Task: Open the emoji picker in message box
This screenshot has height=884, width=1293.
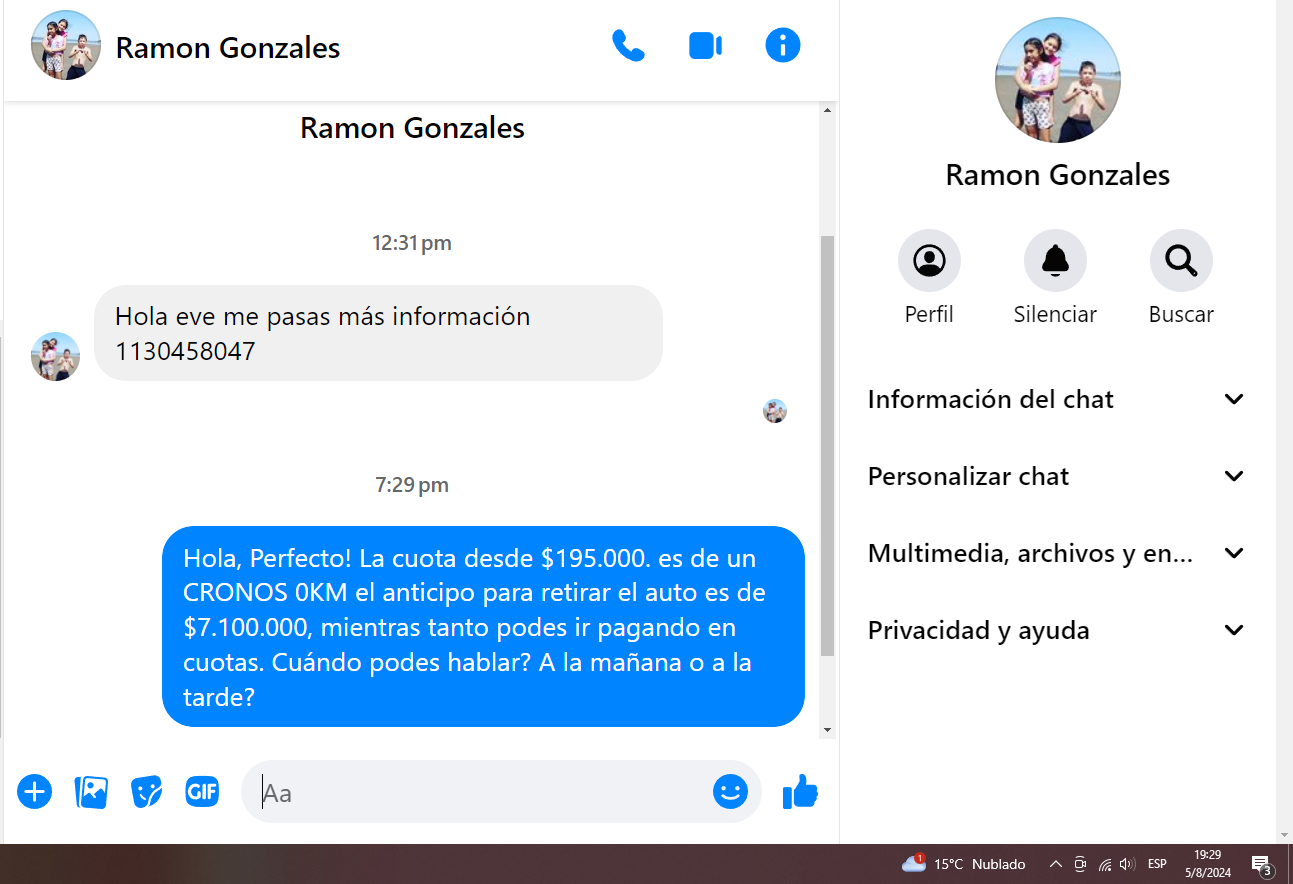Action: (730, 792)
